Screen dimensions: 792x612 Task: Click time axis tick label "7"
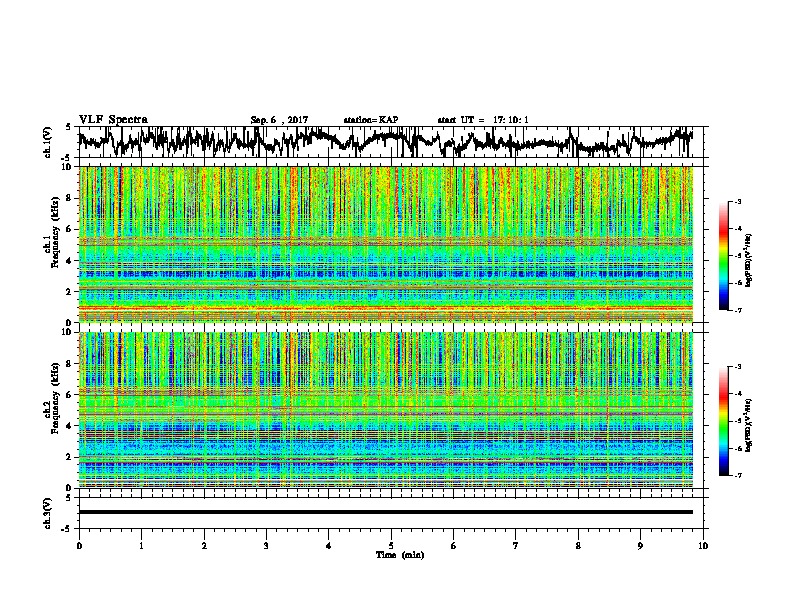click(x=516, y=546)
